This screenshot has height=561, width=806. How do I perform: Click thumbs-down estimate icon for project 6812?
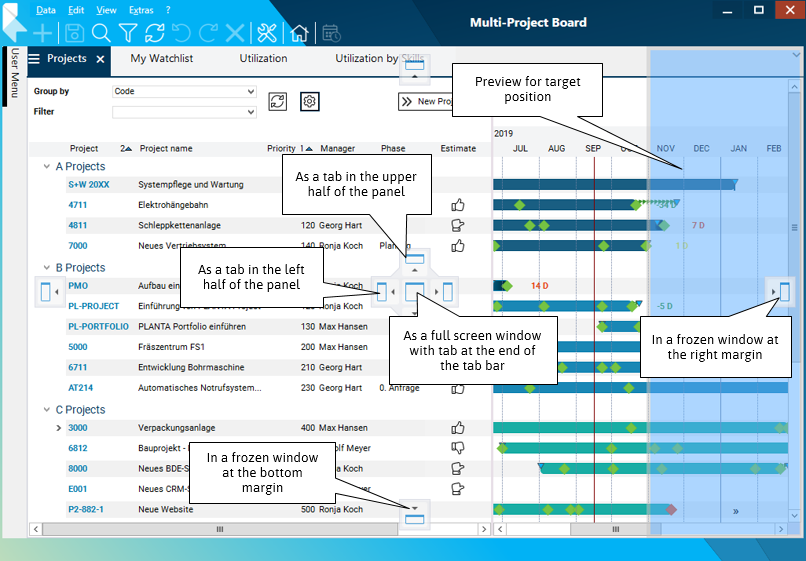(x=458, y=448)
